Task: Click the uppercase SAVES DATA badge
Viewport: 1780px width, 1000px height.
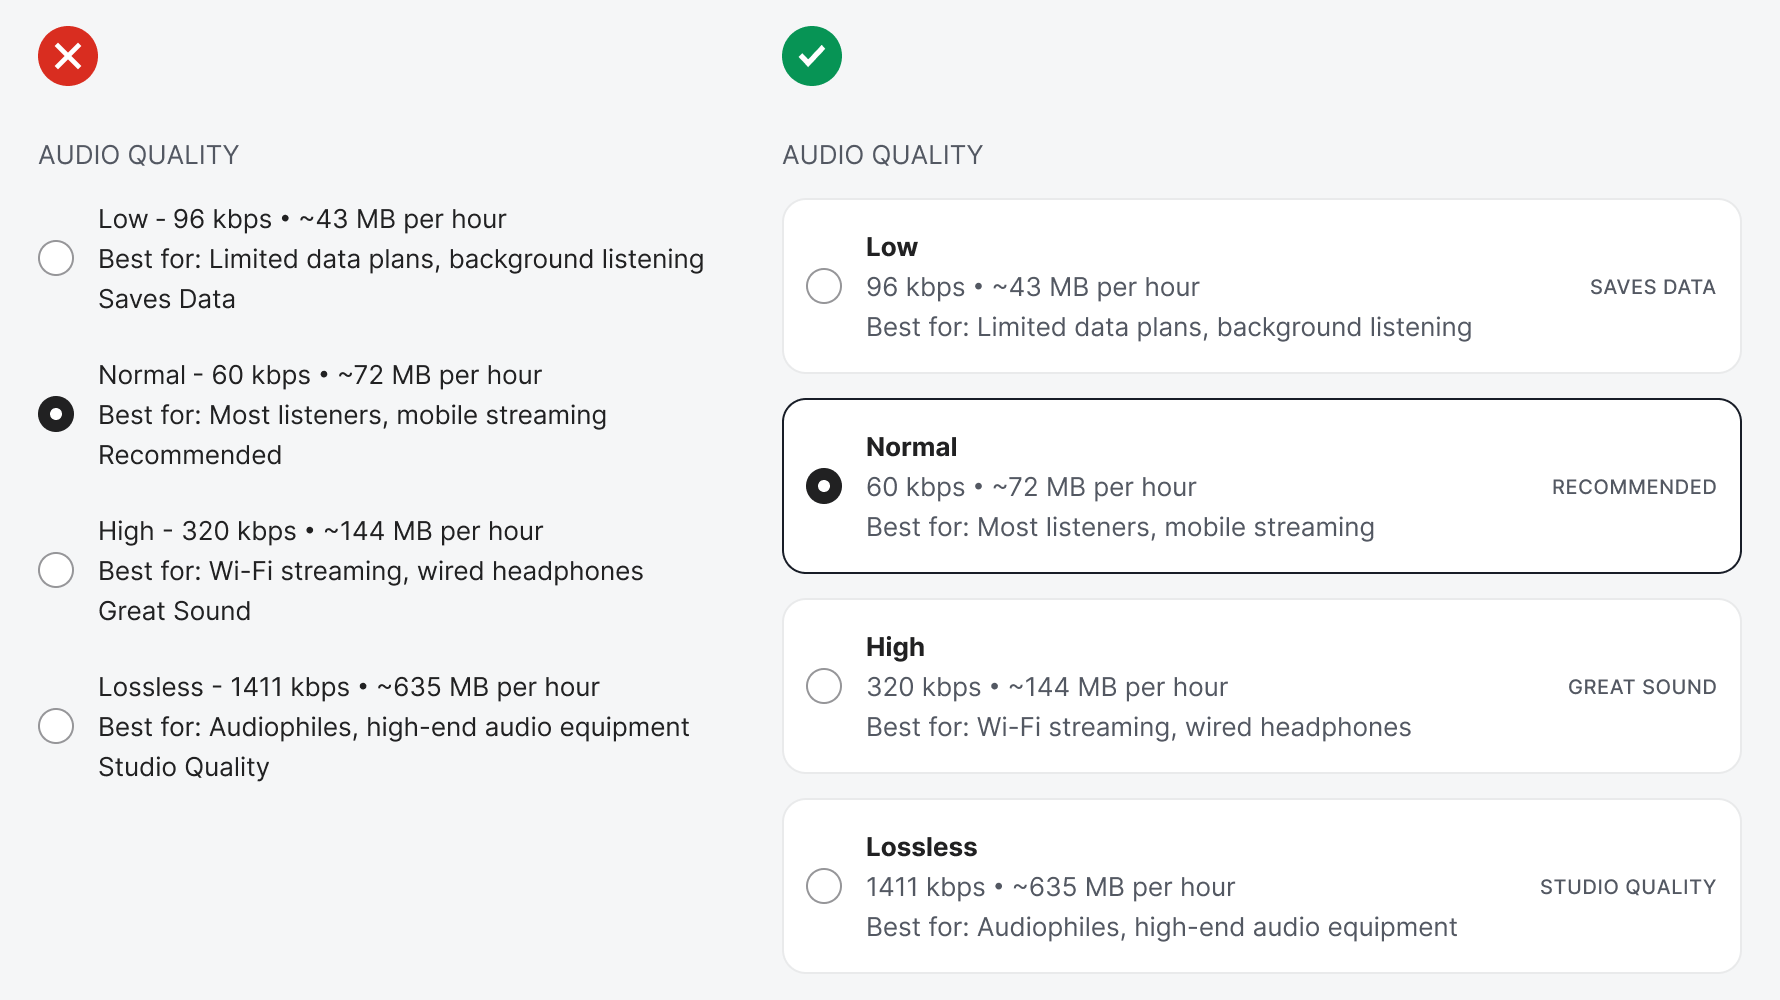Action: click(x=1652, y=287)
